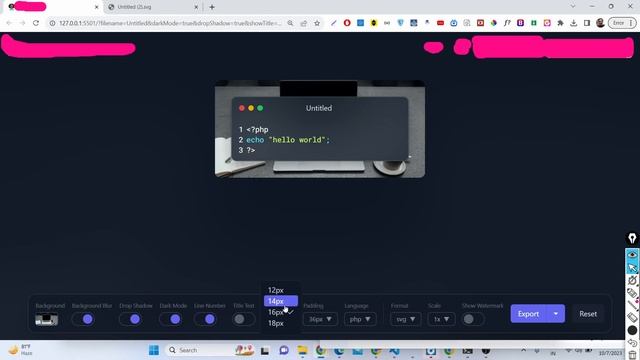The width and height of the screenshot is (640, 360).
Task: Toggle the browser side panel icon
Action: click(x=587, y=23)
